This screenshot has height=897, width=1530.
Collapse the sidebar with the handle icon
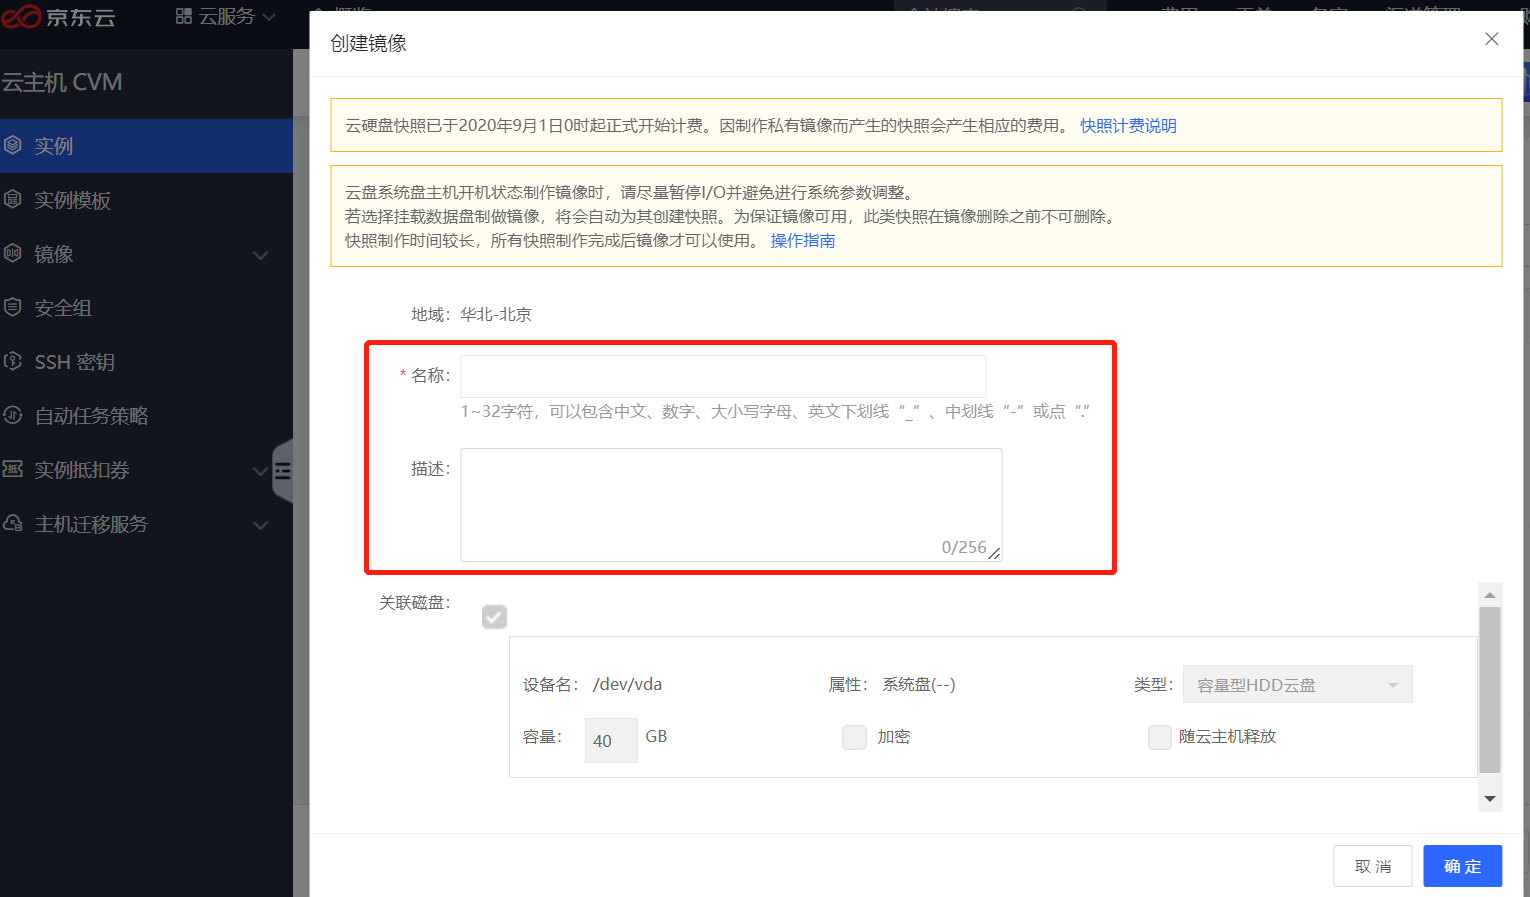coord(283,470)
